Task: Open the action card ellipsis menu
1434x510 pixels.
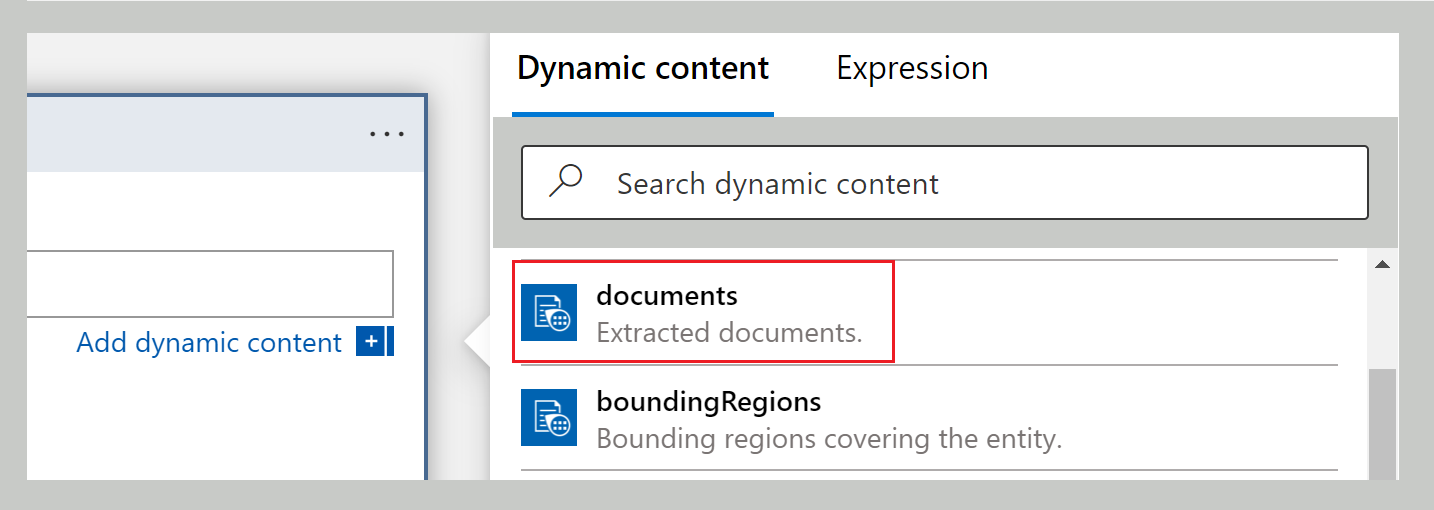Action: click(386, 134)
